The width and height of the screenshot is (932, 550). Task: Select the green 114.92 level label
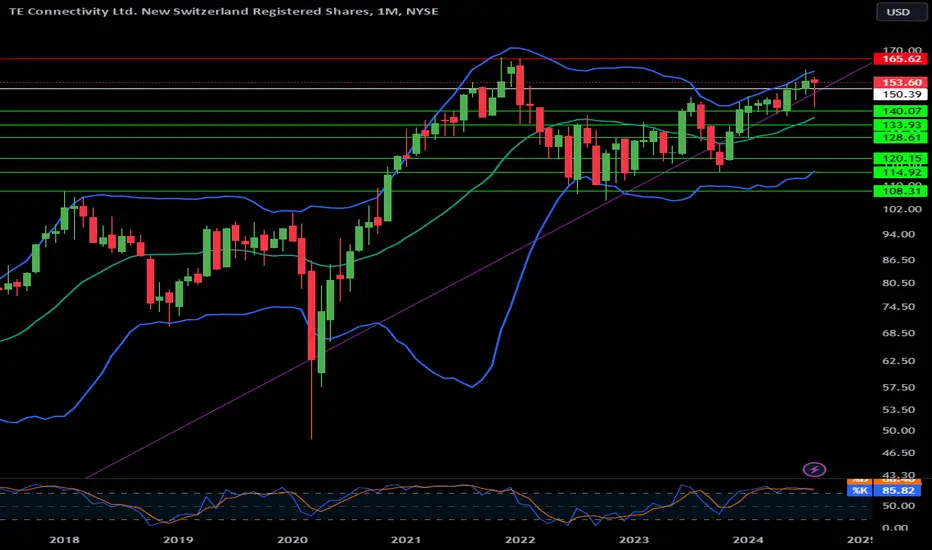tap(901, 172)
